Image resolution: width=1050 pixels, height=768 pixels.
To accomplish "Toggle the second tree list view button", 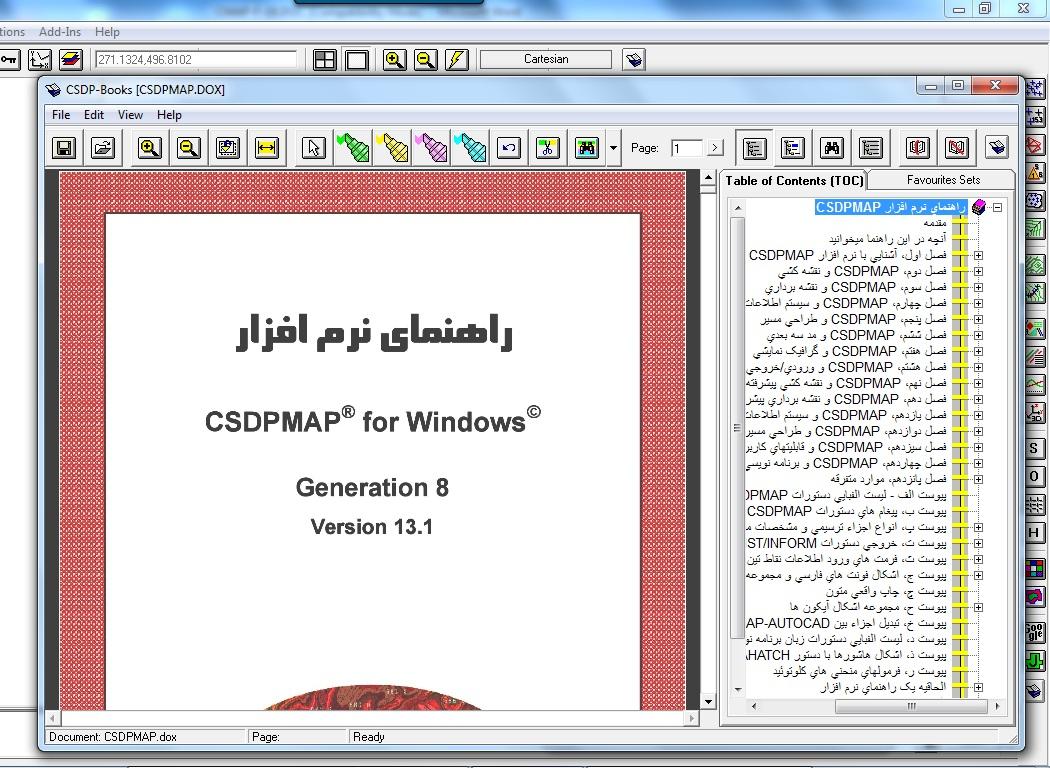I will (793, 148).
